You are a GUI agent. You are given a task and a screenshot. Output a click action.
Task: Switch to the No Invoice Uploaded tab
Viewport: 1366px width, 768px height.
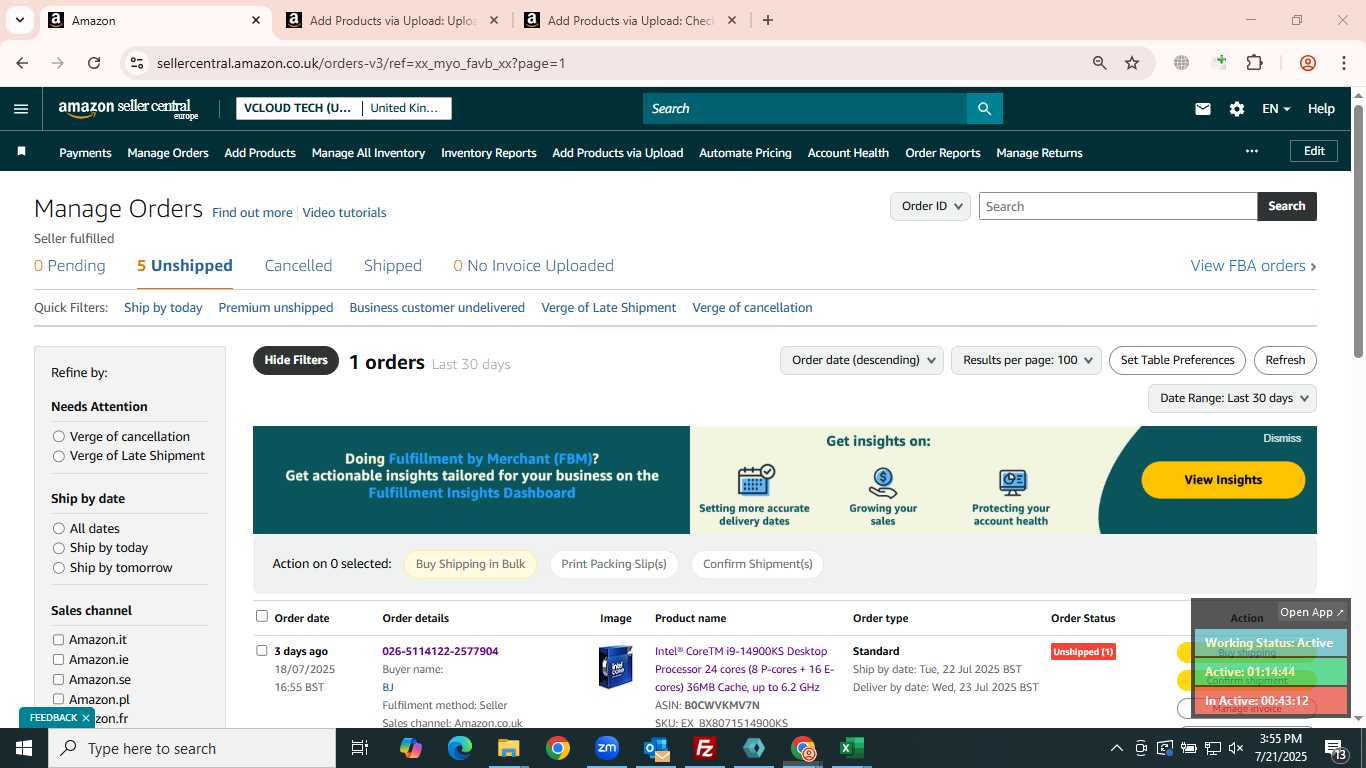point(534,266)
